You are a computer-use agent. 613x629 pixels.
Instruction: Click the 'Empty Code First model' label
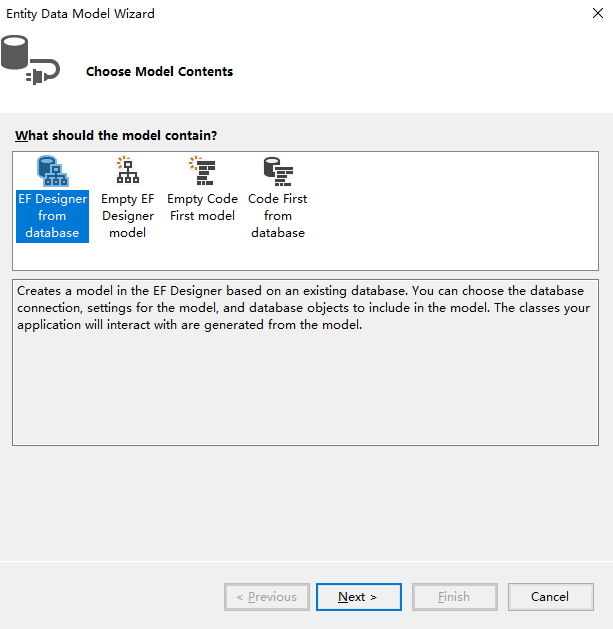pyautogui.click(x=202, y=207)
